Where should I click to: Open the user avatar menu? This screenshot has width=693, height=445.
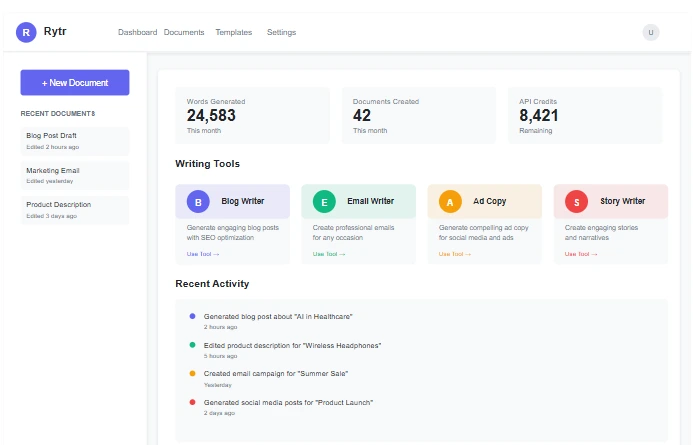click(651, 32)
